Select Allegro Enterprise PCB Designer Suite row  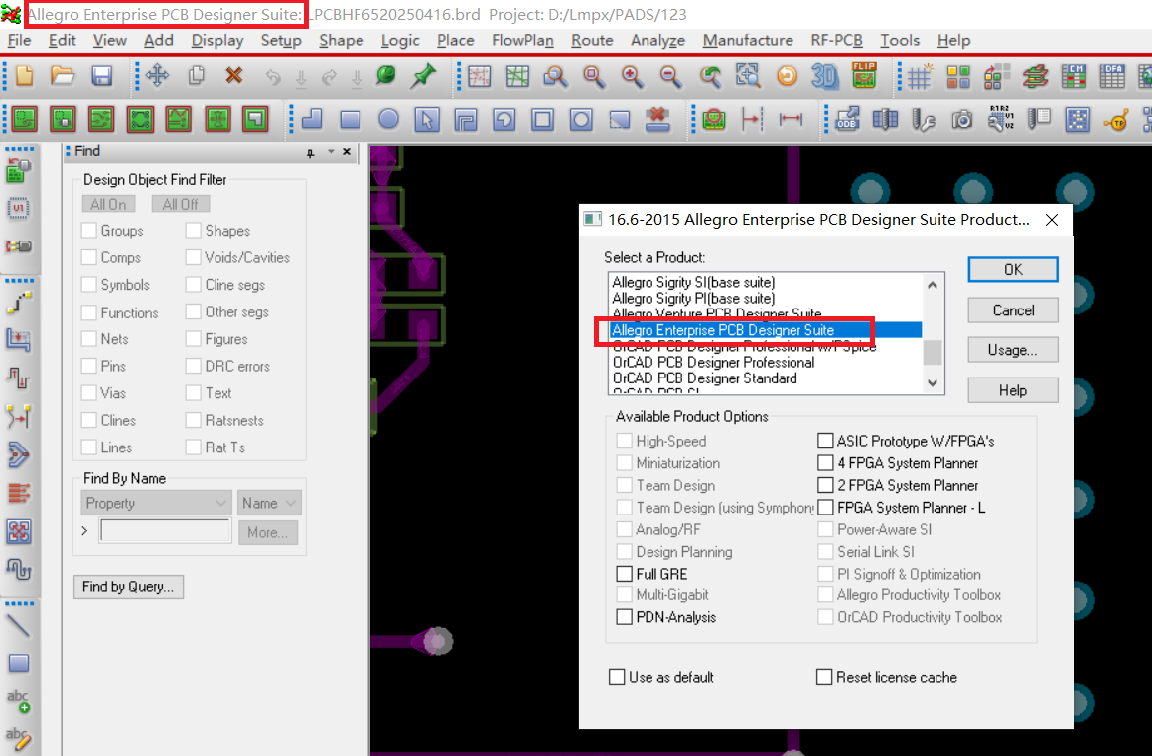coord(765,330)
